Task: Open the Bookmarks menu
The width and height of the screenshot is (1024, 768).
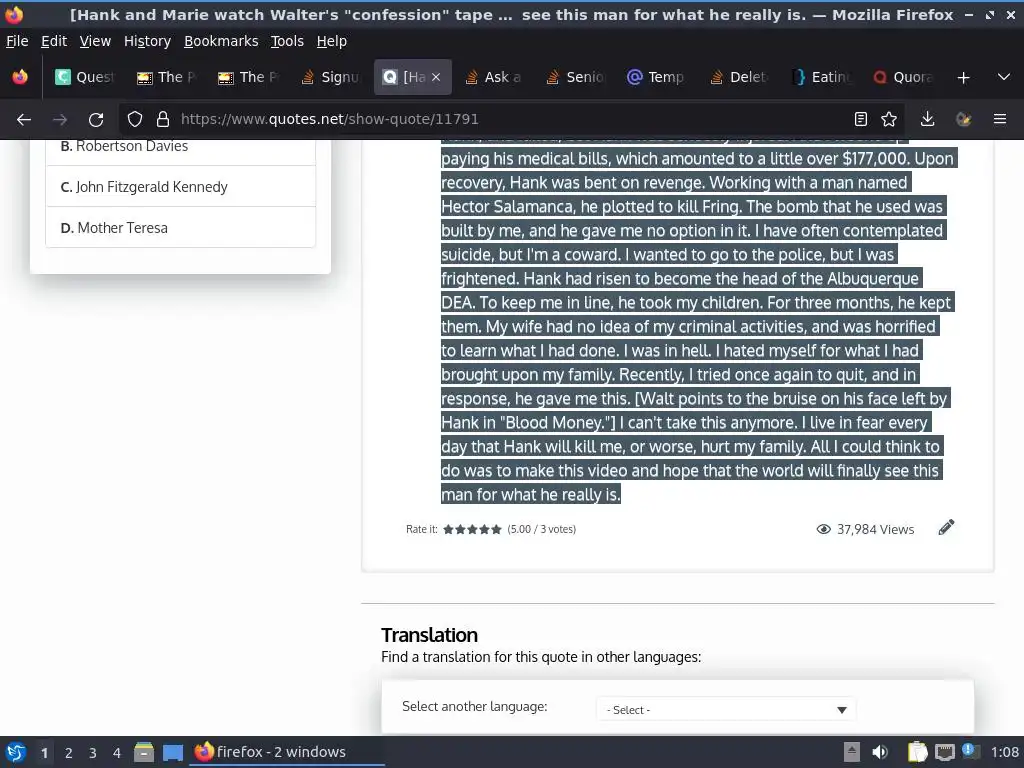Action: click(x=221, y=41)
